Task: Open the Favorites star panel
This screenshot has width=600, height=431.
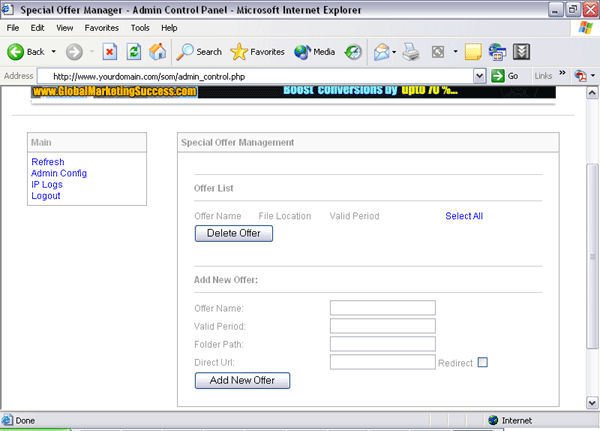Action: pos(257,51)
